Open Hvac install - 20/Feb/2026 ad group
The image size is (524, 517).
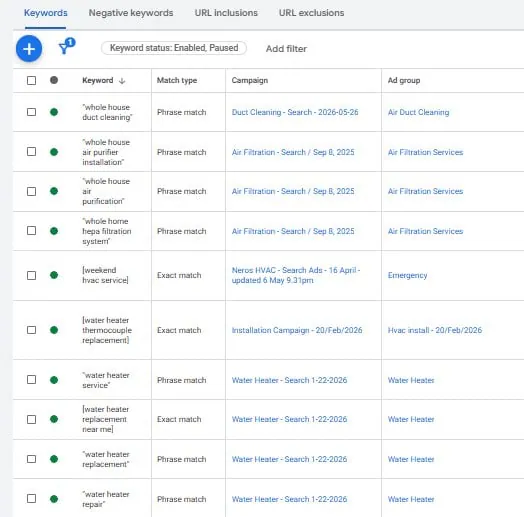[x=435, y=330]
